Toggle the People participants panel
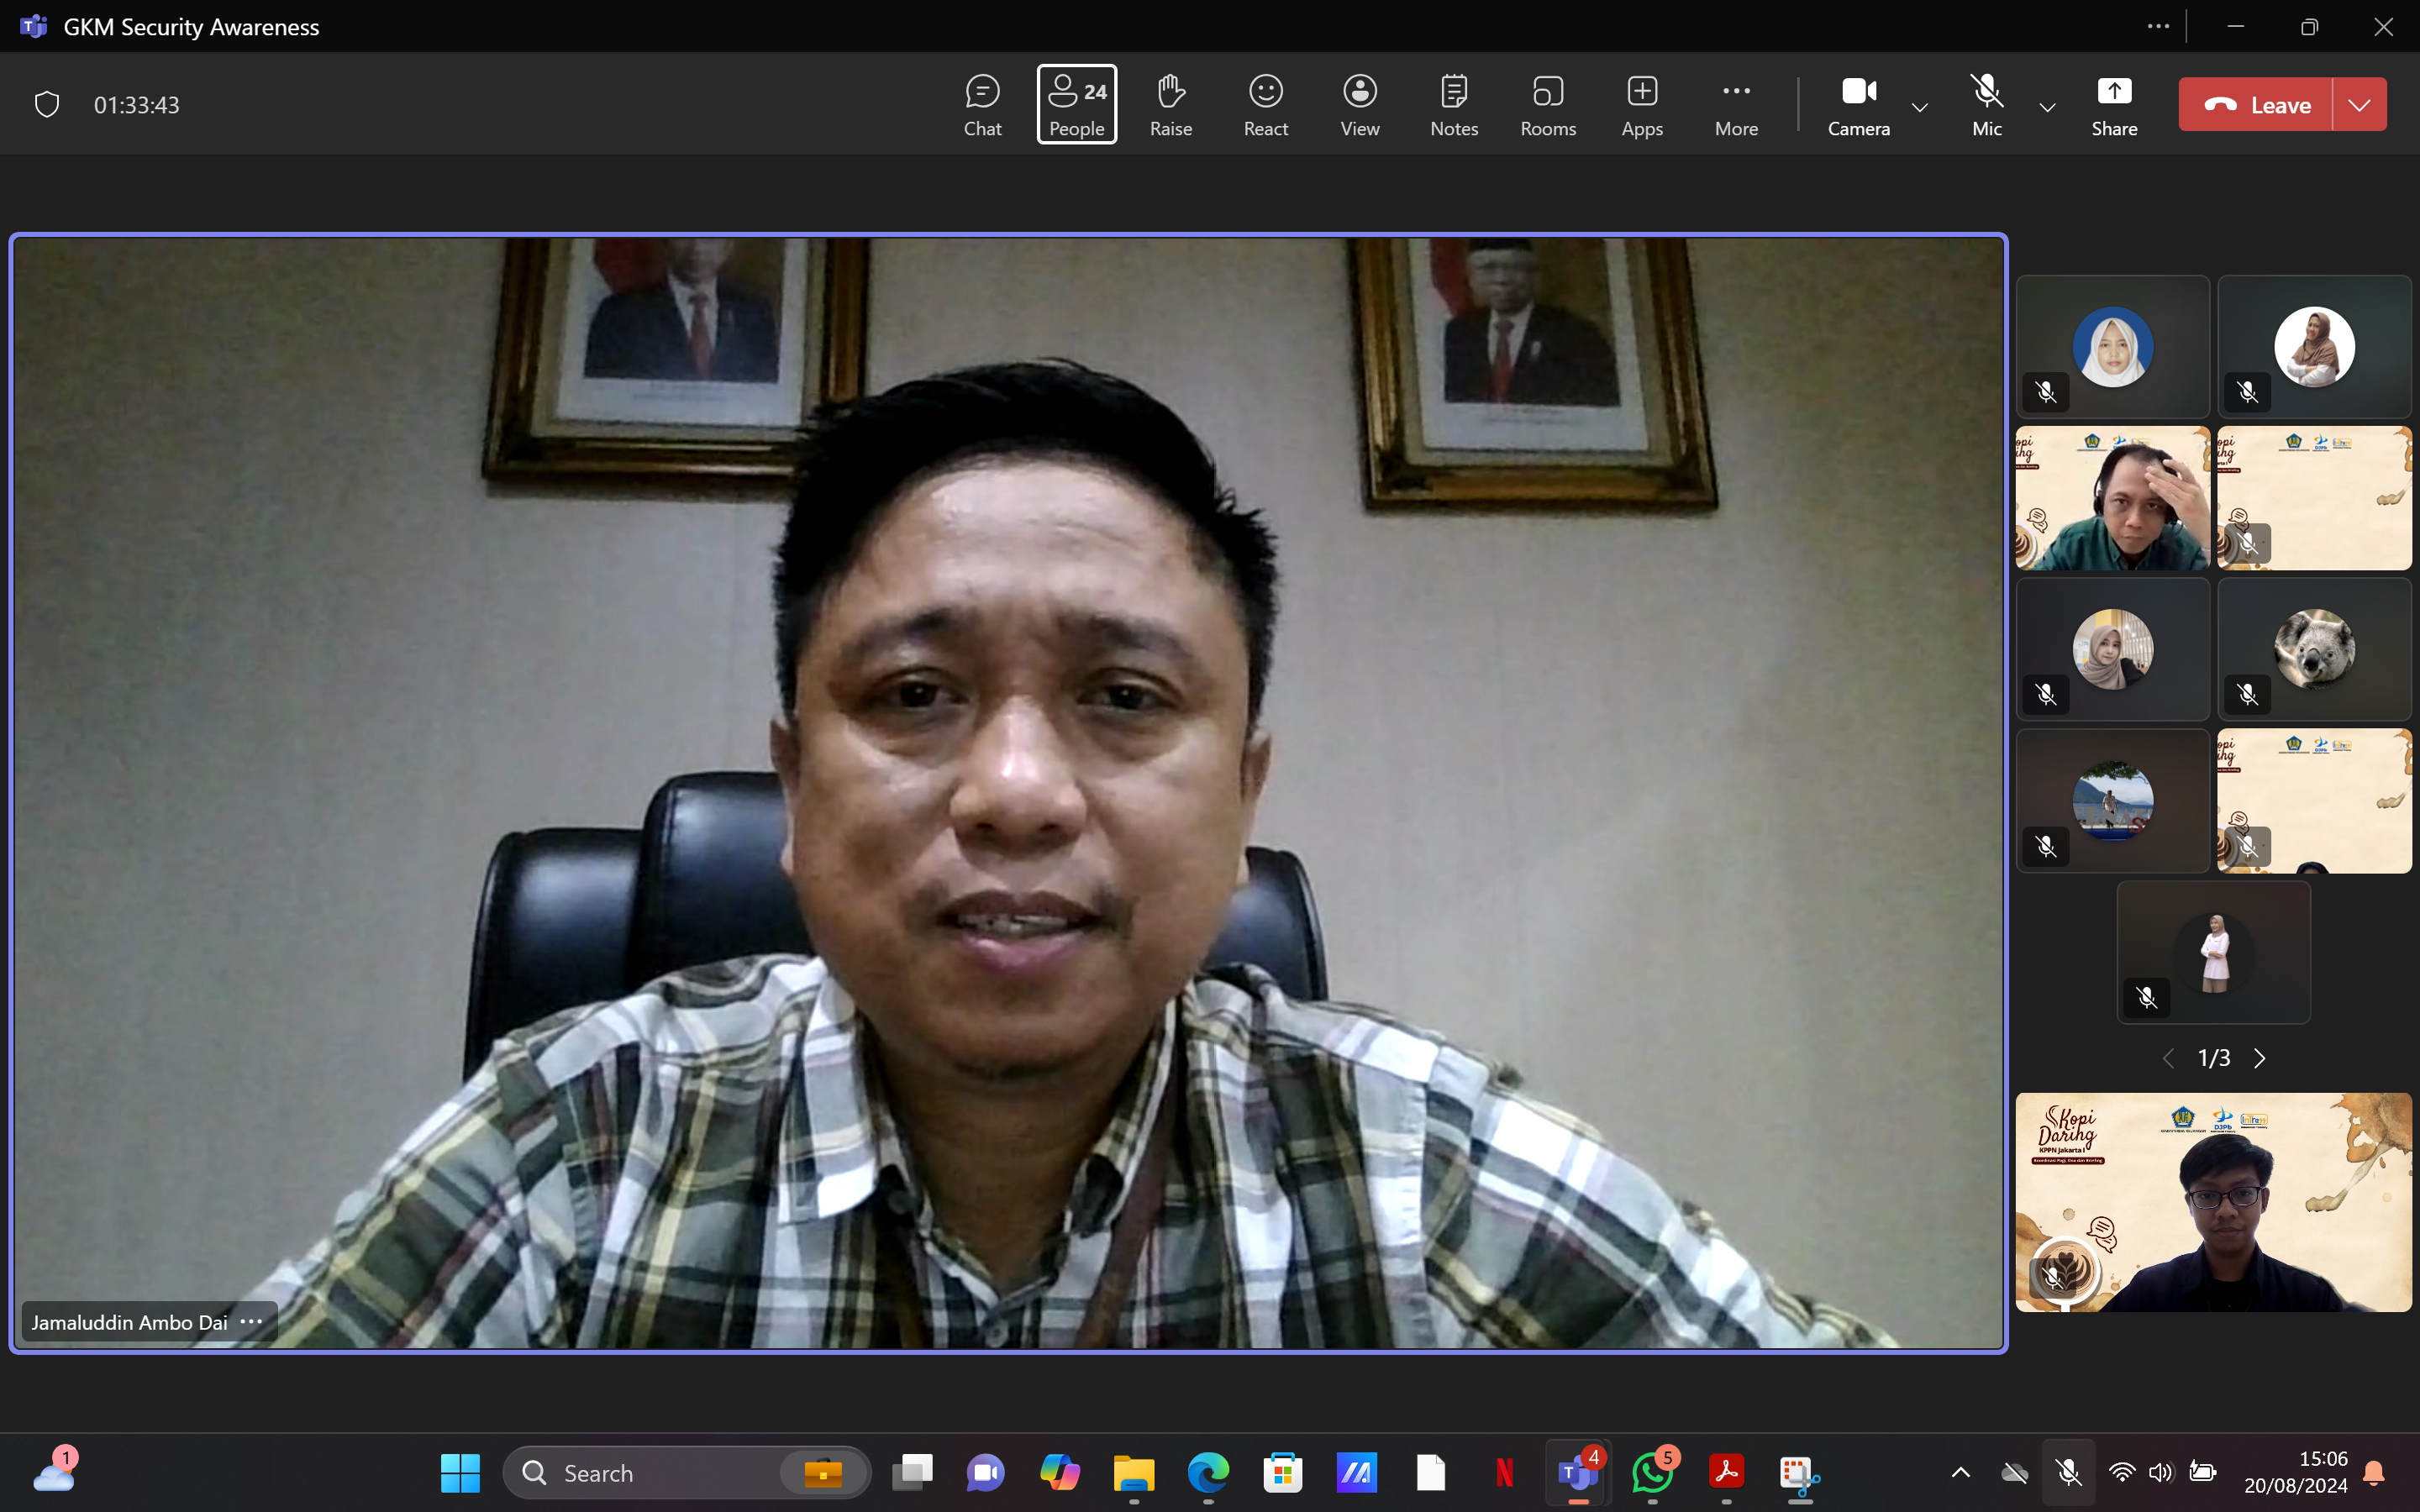2420x1512 pixels. point(1076,104)
